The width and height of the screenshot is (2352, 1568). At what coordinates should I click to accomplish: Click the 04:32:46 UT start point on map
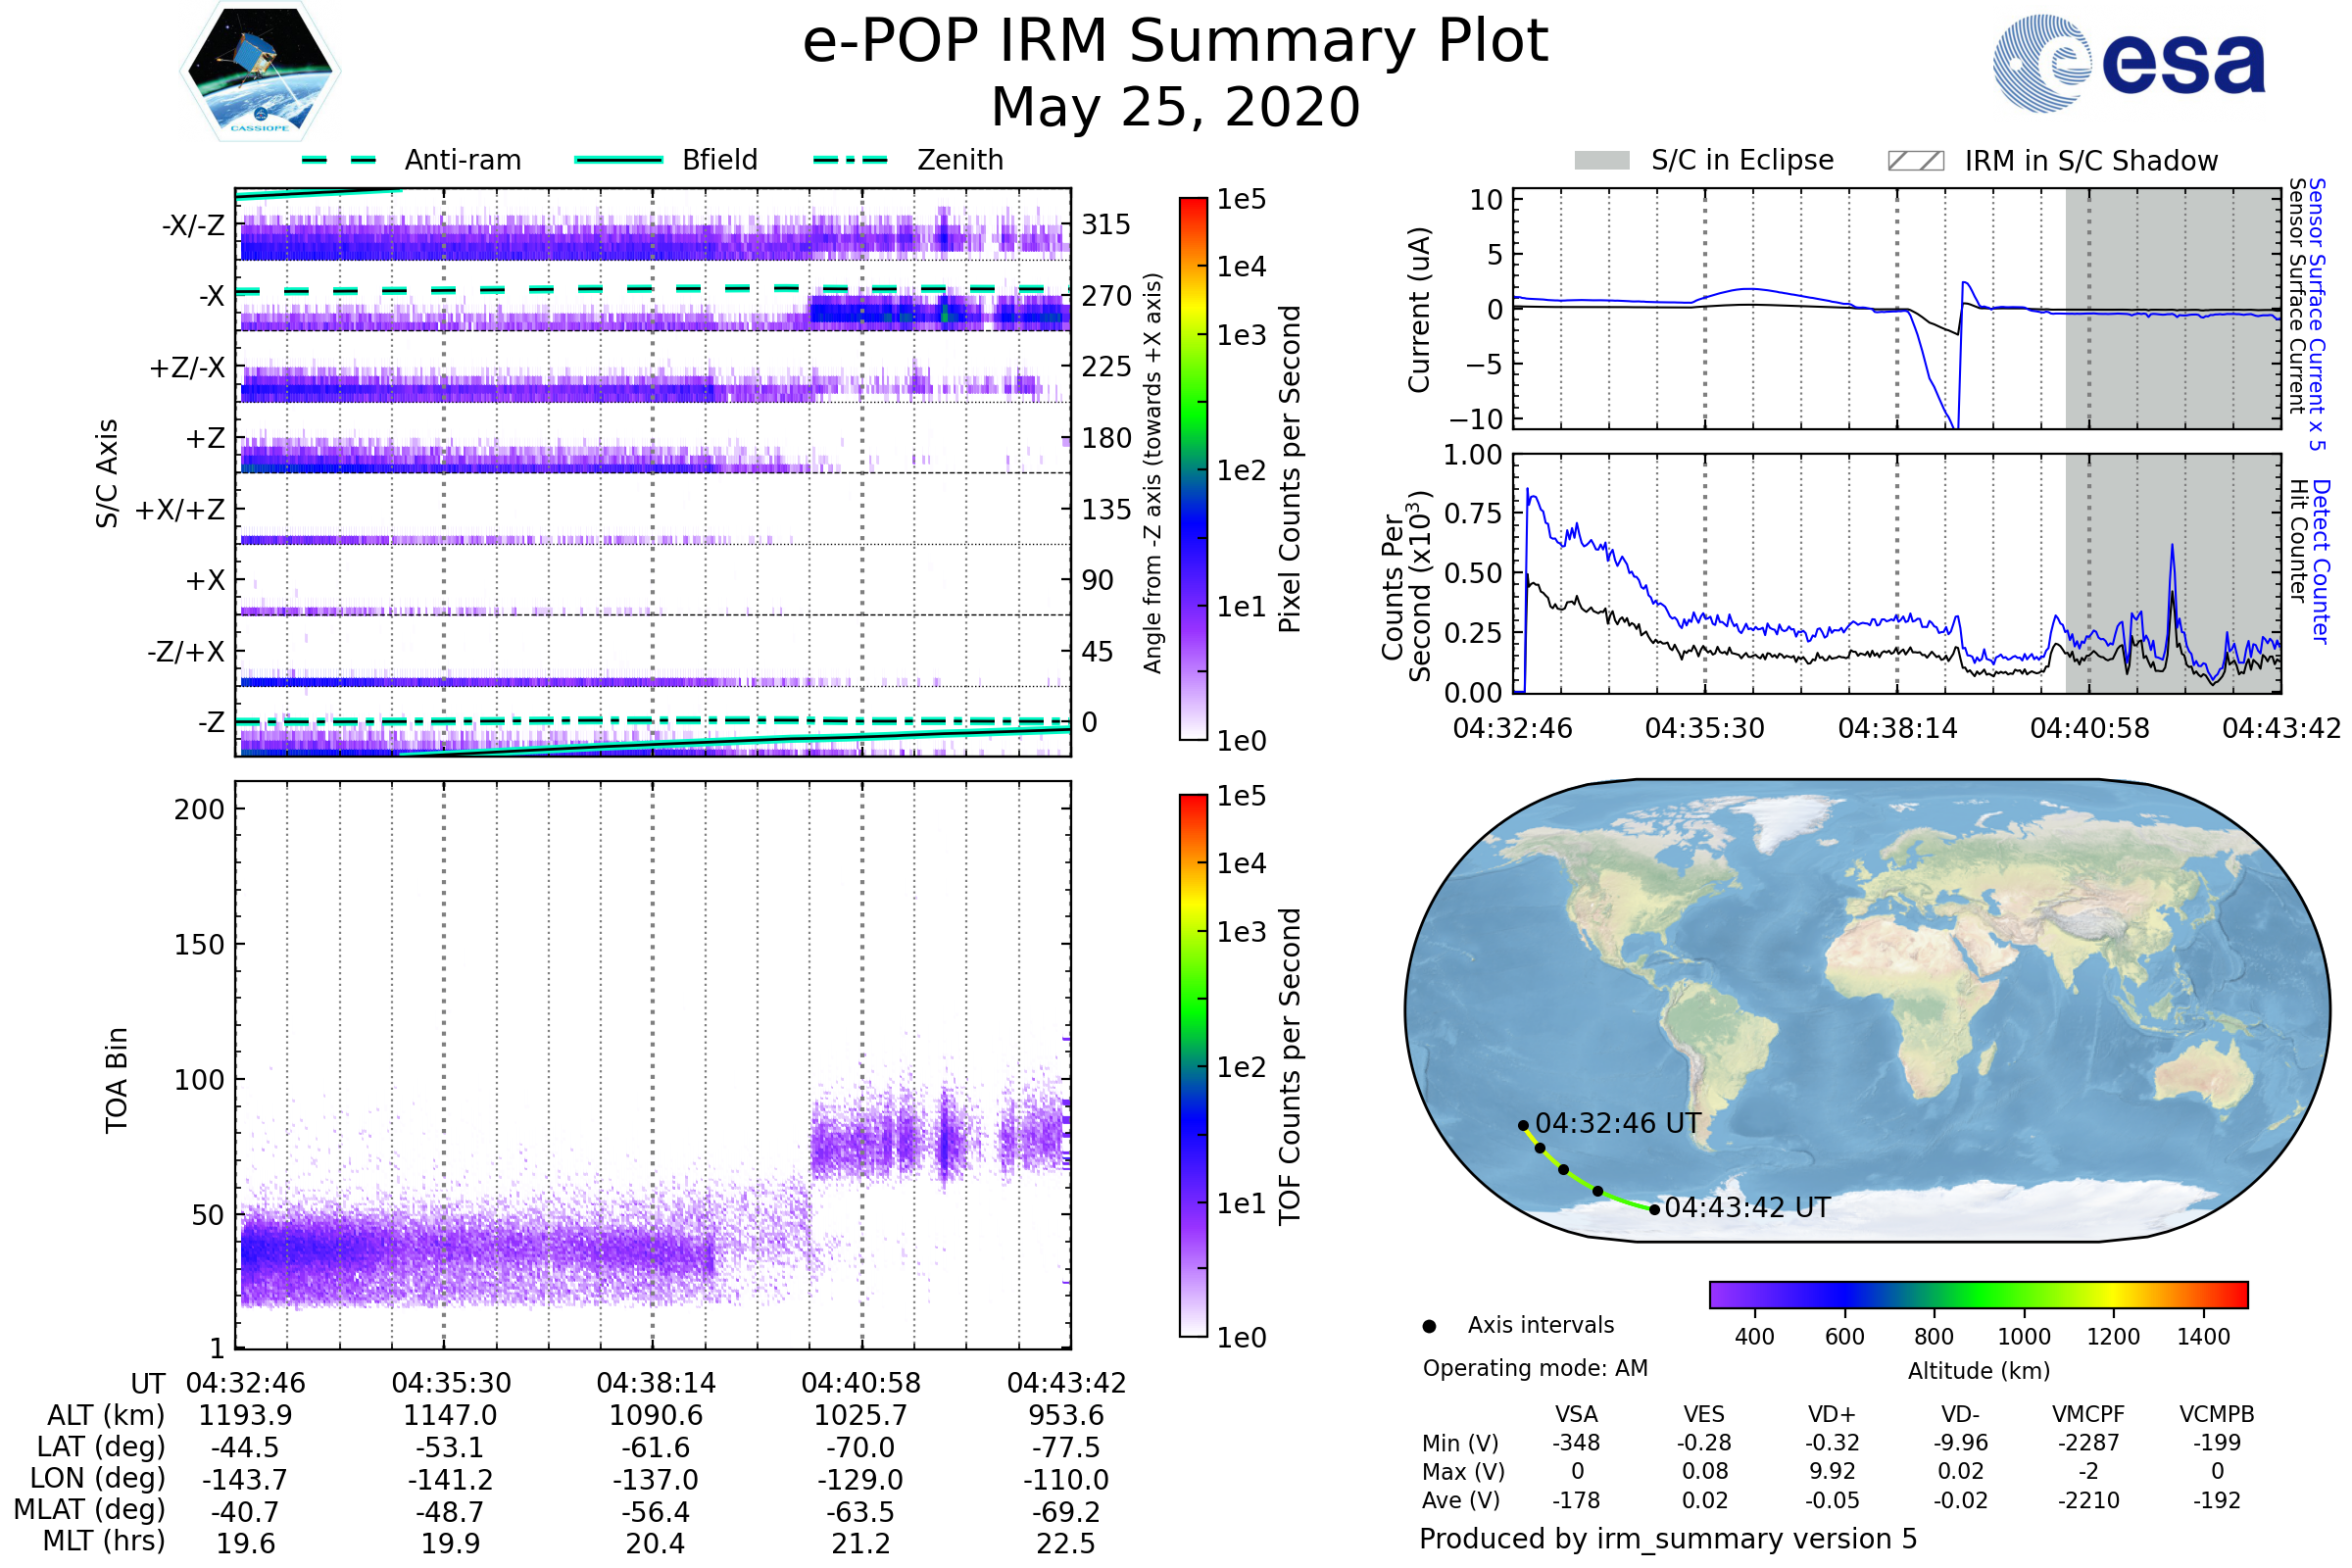[x=1523, y=1126]
